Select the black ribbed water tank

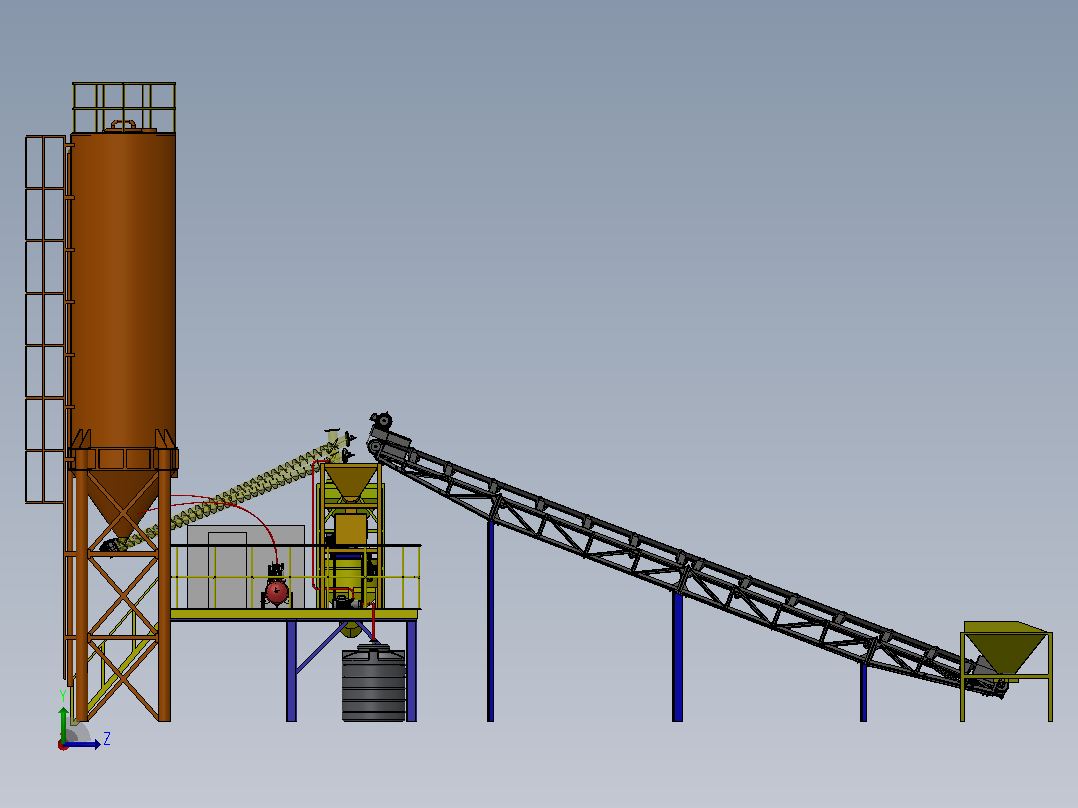[x=373, y=683]
